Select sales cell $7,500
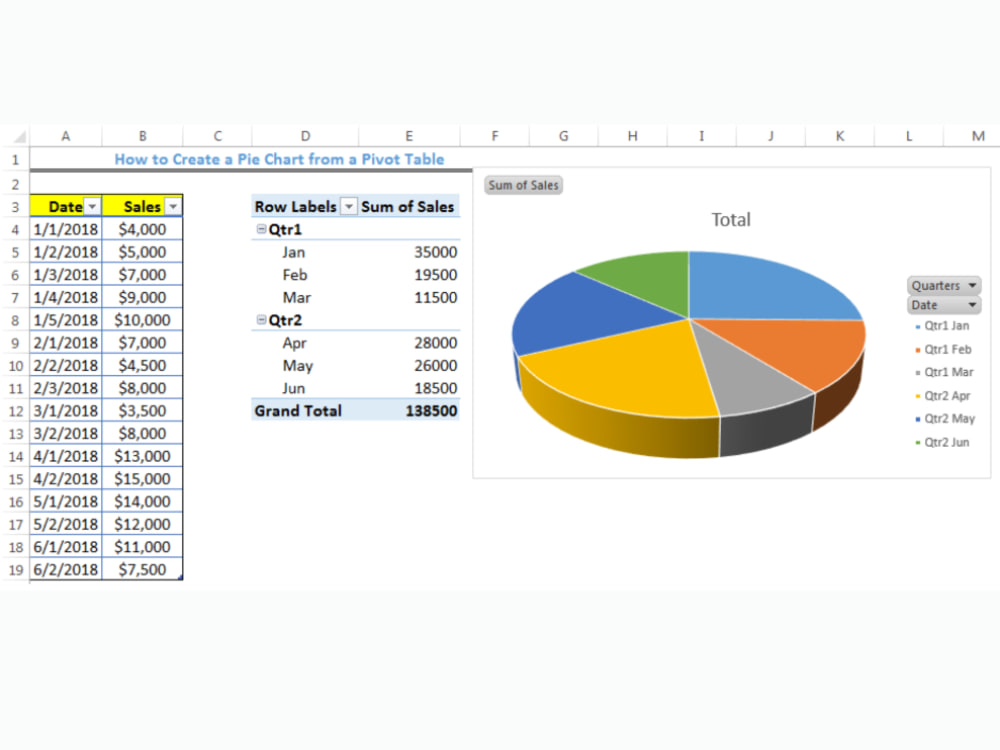 click(x=142, y=570)
